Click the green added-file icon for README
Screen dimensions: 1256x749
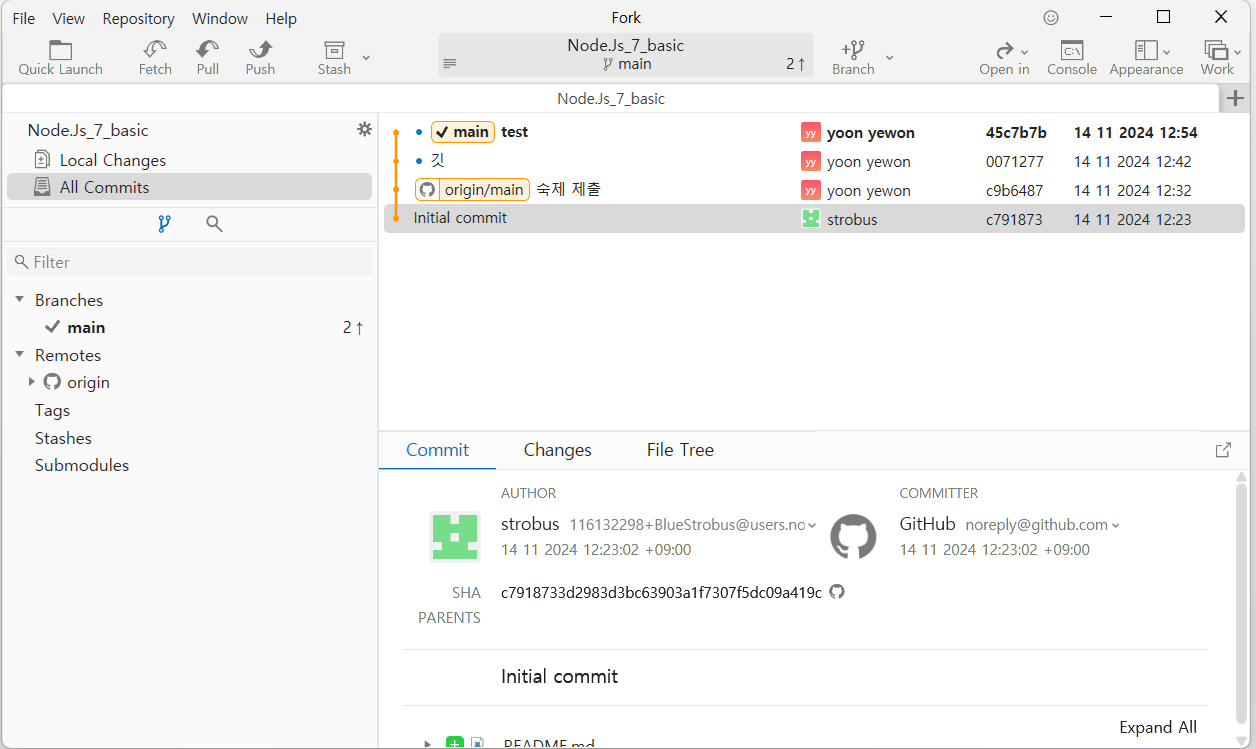click(455, 743)
